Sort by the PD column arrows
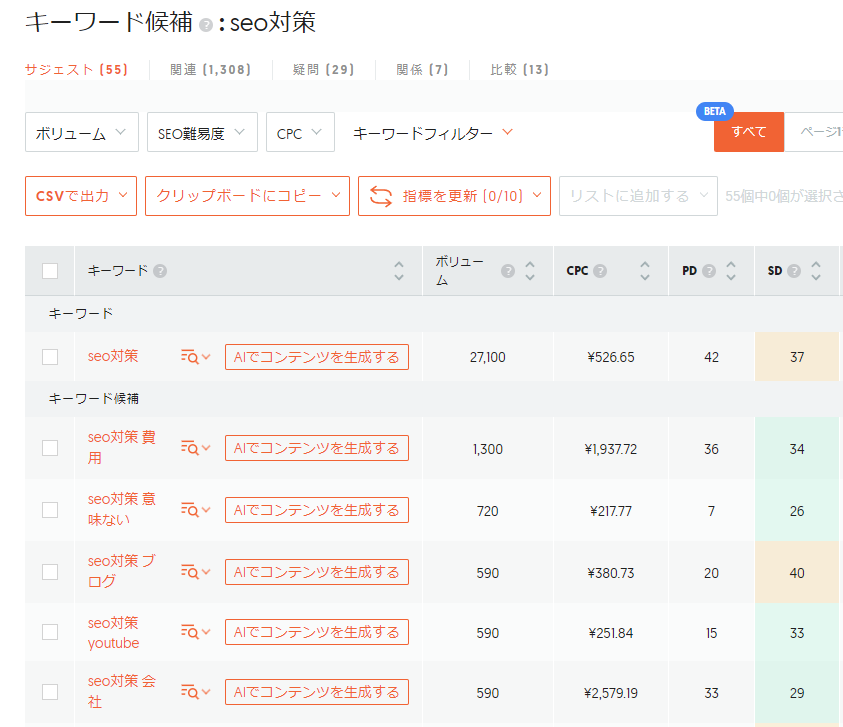The width and height of the screenshot is (843, 727). [x=731, y=271]
